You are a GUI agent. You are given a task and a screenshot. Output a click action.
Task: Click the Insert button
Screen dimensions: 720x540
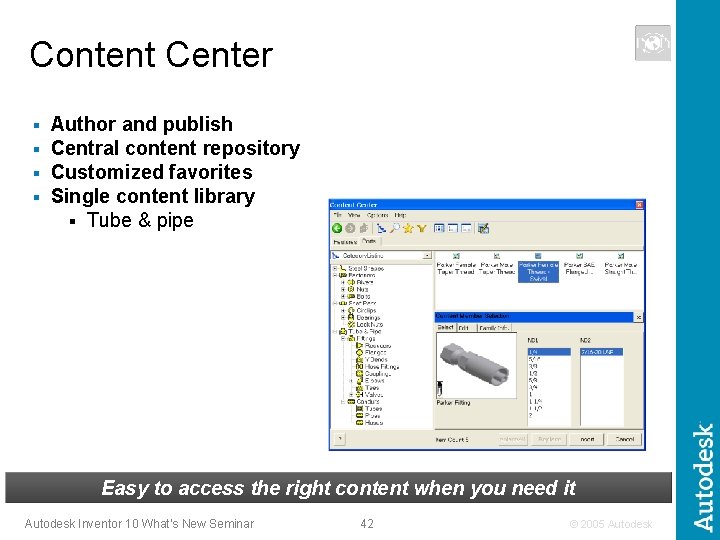(587, 439)
